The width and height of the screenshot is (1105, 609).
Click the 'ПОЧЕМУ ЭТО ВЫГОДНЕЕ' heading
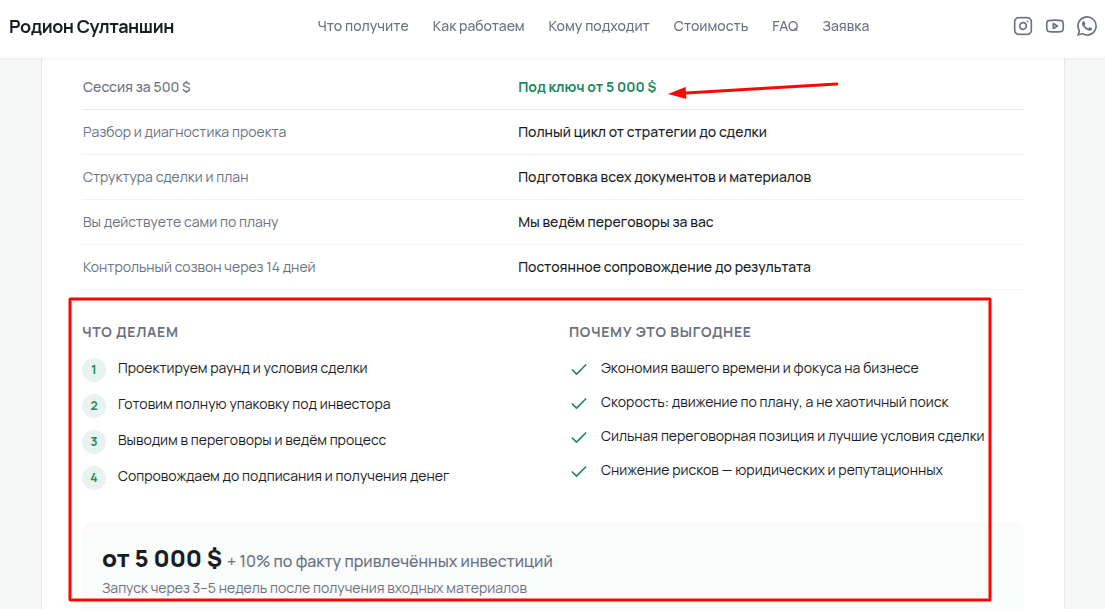[660, 332]
